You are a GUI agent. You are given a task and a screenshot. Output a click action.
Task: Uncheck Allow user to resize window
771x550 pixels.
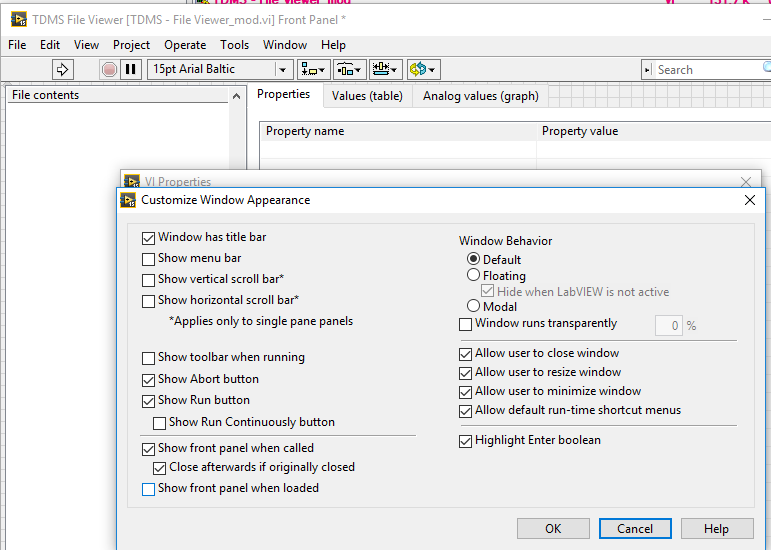[465, 374]
